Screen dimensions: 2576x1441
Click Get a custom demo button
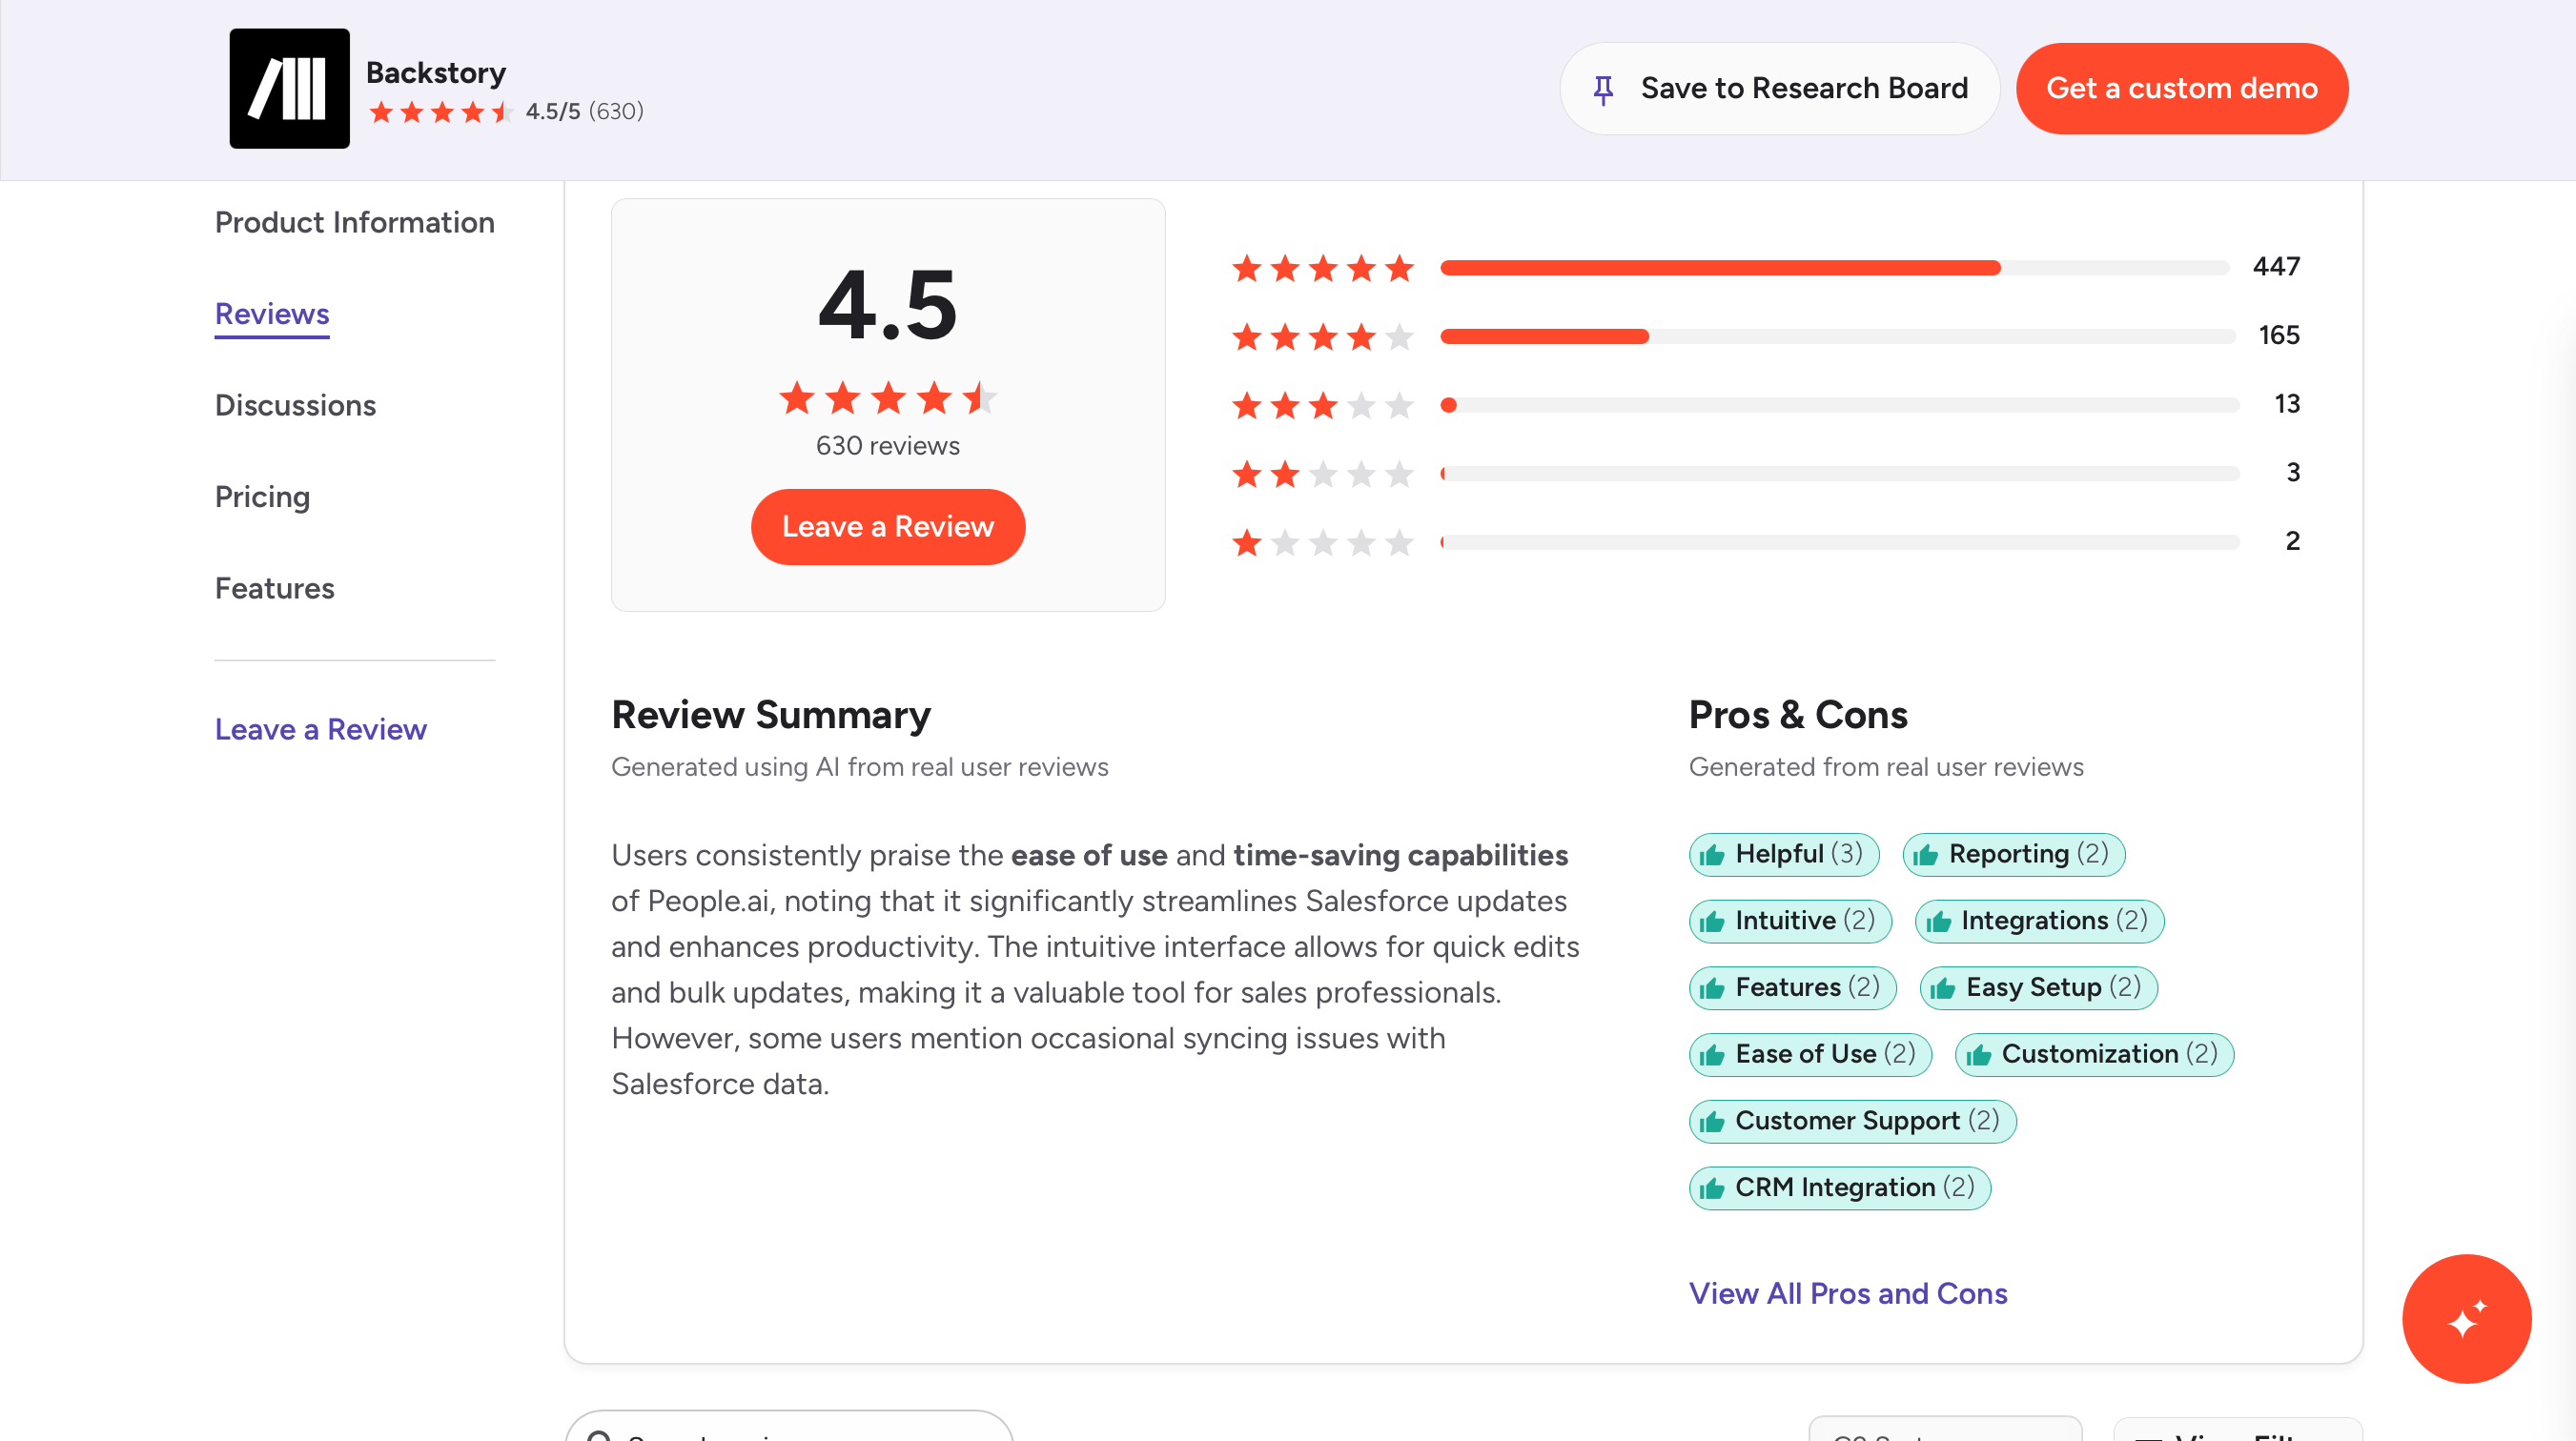coord(2181,88)
